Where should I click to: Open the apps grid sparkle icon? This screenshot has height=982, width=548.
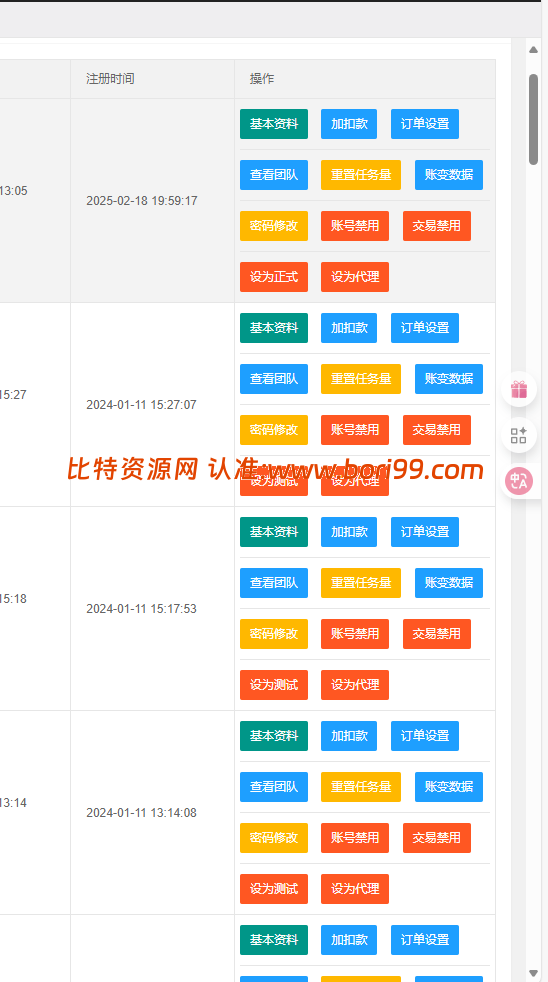[x=519, y=435]
